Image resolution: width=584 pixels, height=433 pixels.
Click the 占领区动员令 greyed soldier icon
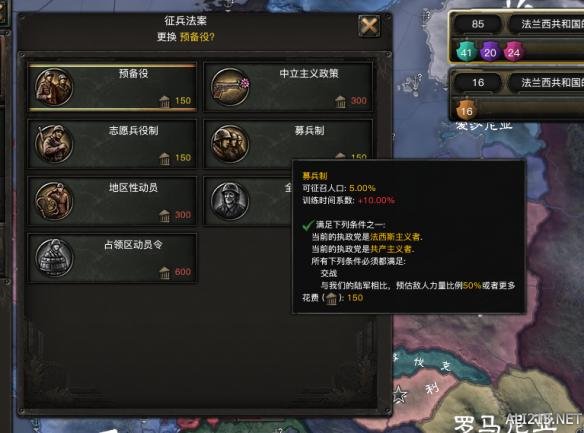54,258
